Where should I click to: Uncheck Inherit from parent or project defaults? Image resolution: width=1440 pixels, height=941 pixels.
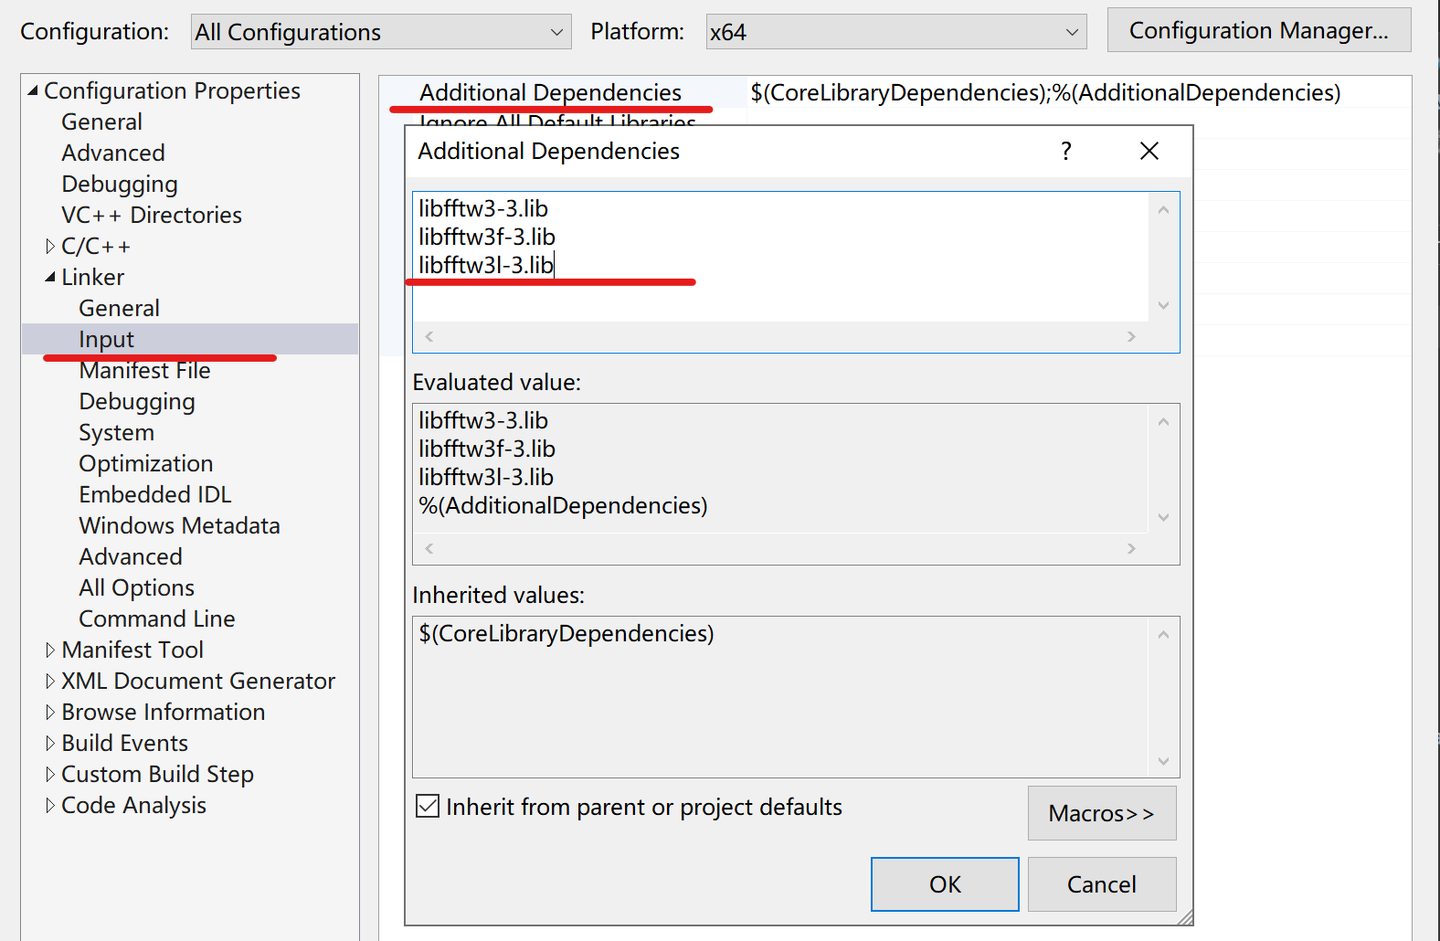pos(427,806)
